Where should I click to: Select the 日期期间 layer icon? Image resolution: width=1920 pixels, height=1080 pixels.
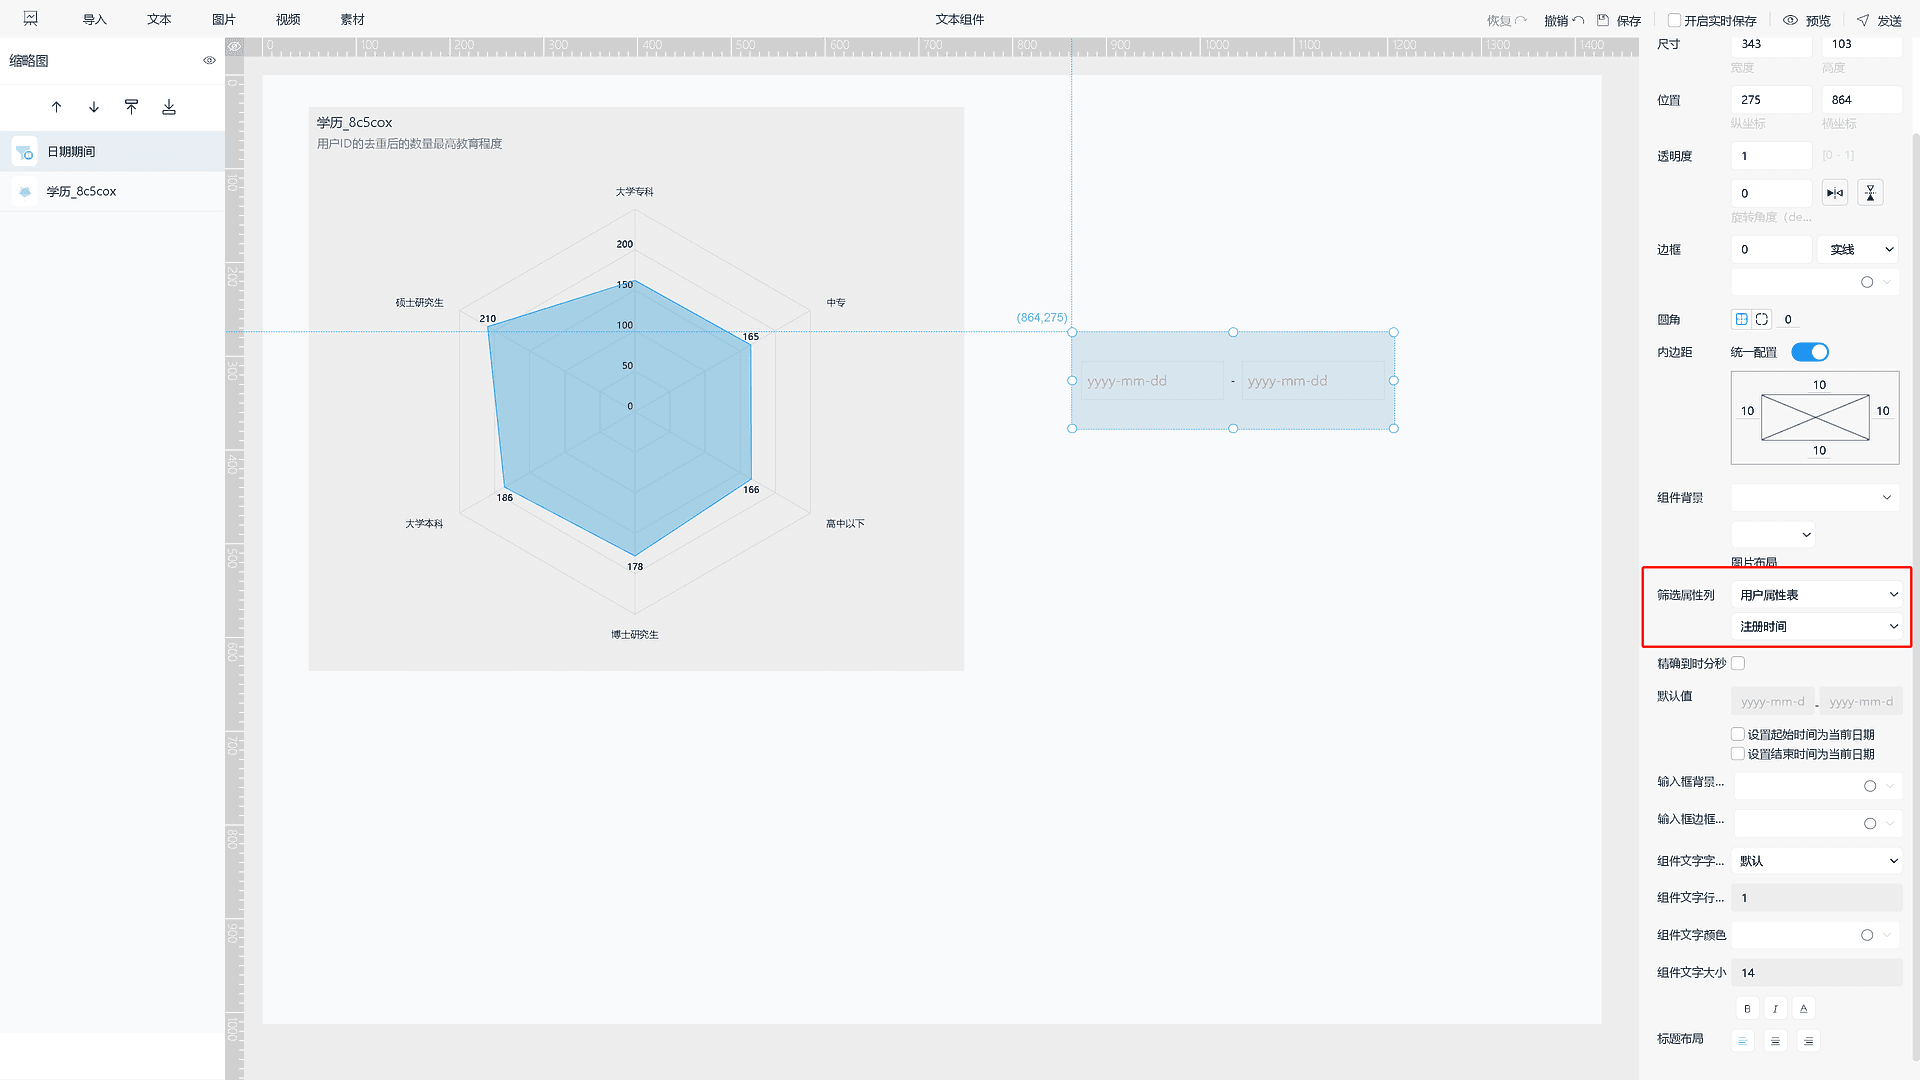pos(25,152)
